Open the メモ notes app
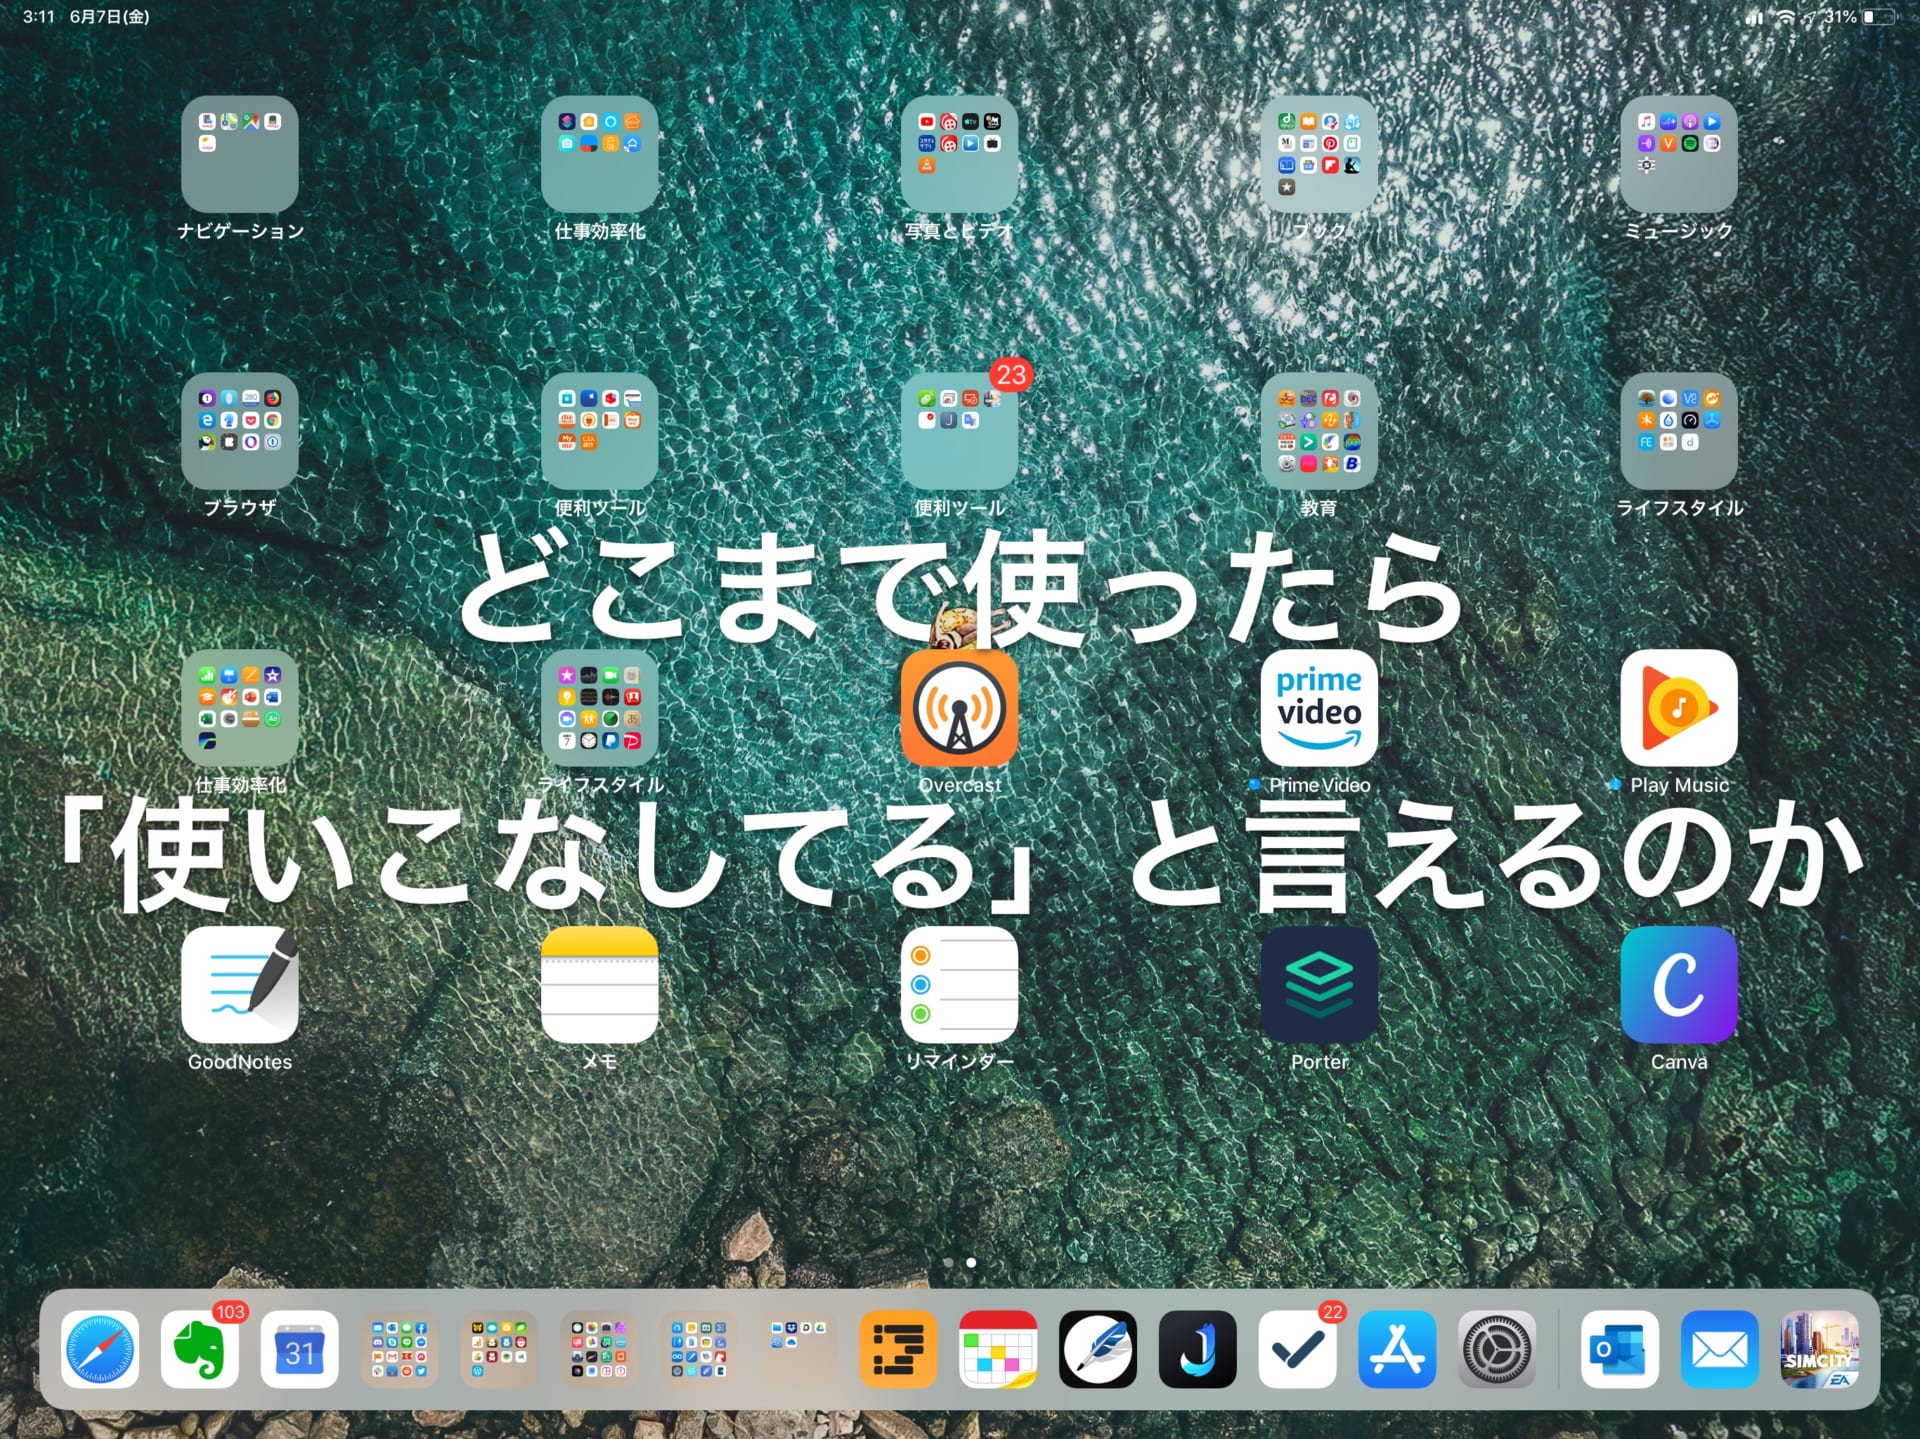The image size is (1920, 1439). (600, 985)
